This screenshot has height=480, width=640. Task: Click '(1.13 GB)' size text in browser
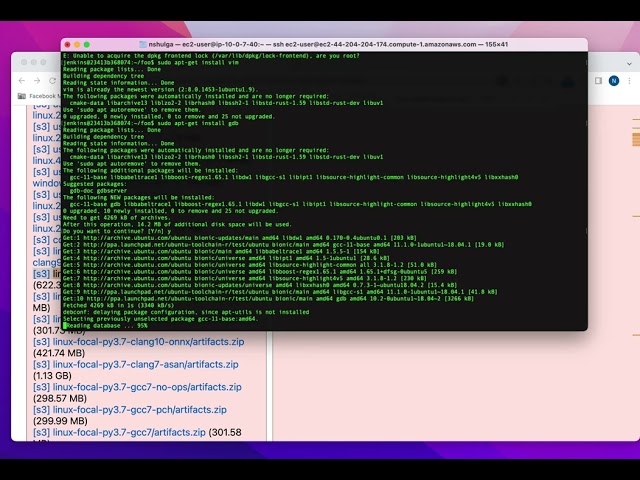click(52, 376)
